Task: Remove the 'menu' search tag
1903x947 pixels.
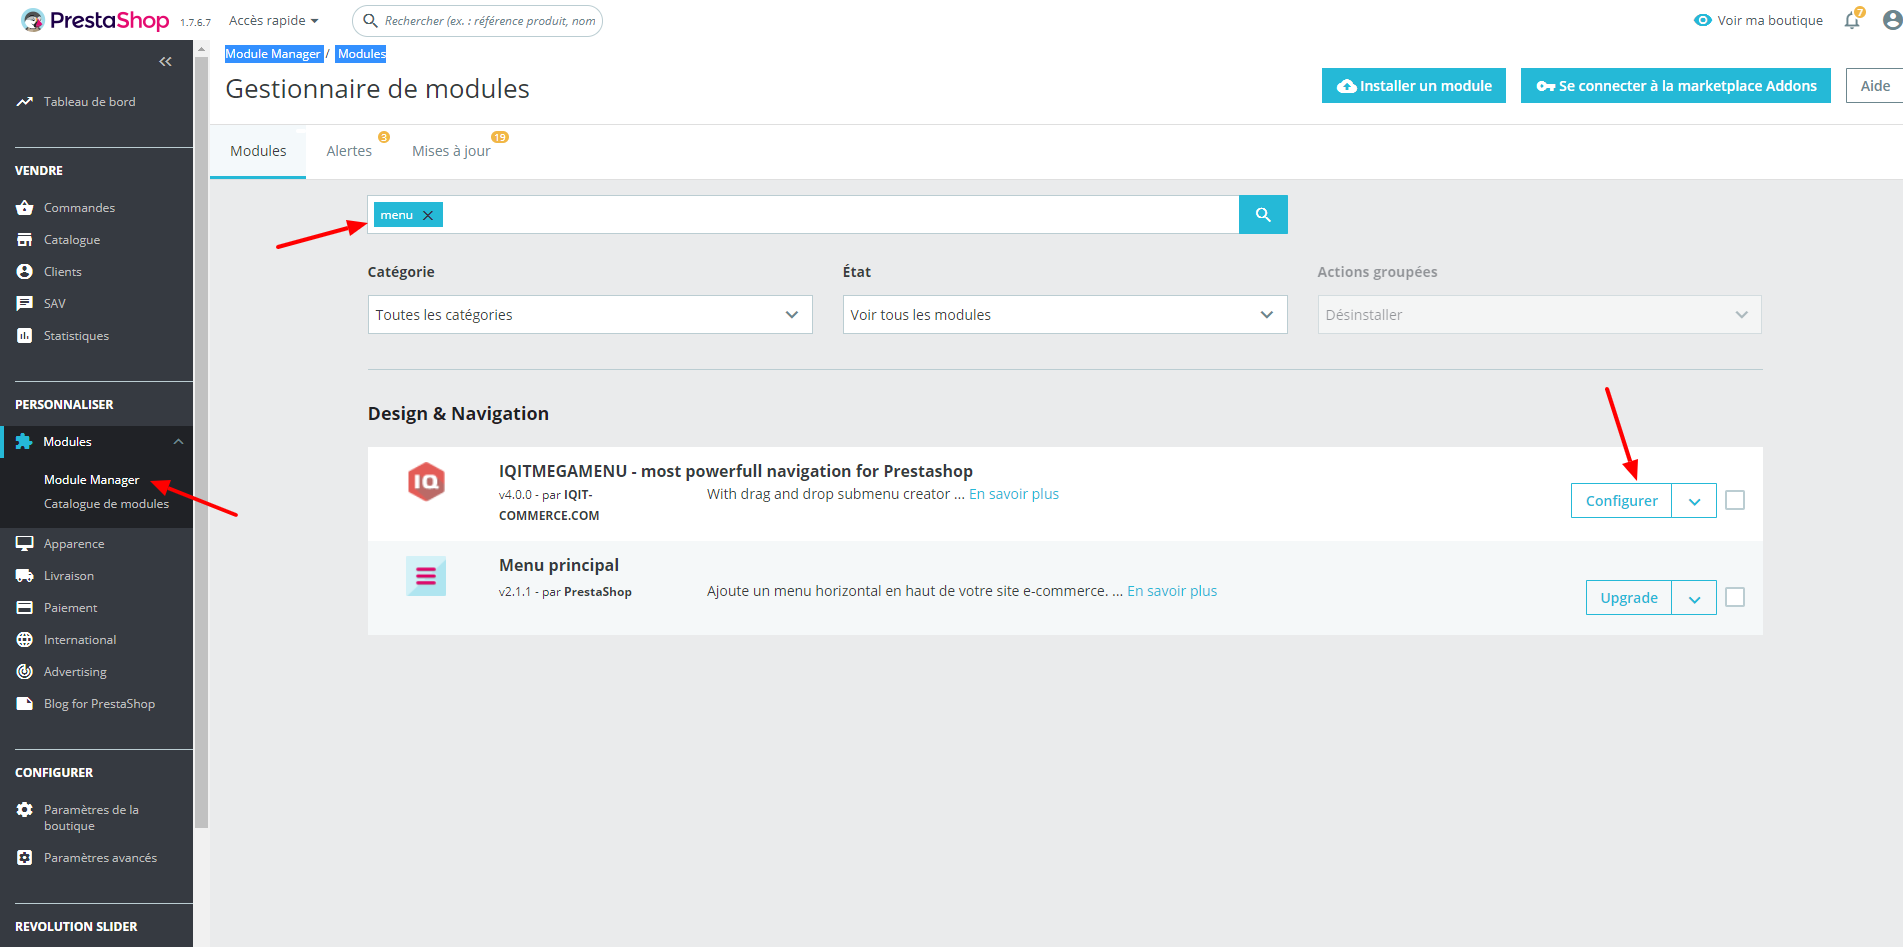Action: click(428, 215)
